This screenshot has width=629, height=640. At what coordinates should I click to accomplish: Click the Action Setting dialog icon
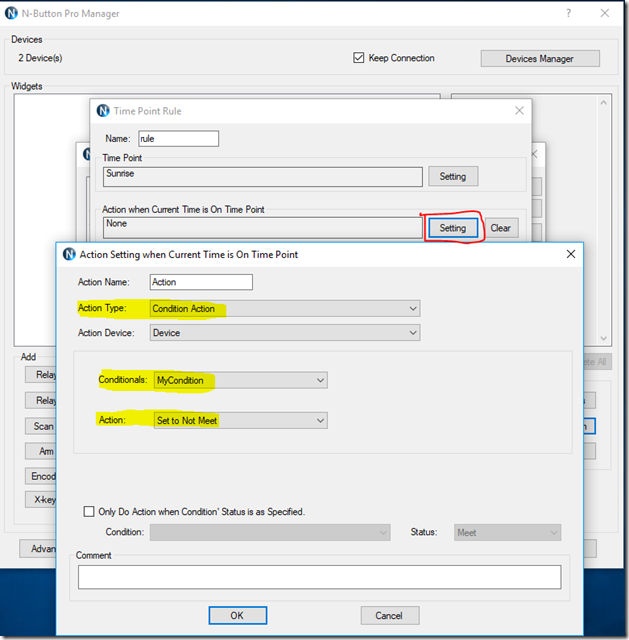point(69,254)
